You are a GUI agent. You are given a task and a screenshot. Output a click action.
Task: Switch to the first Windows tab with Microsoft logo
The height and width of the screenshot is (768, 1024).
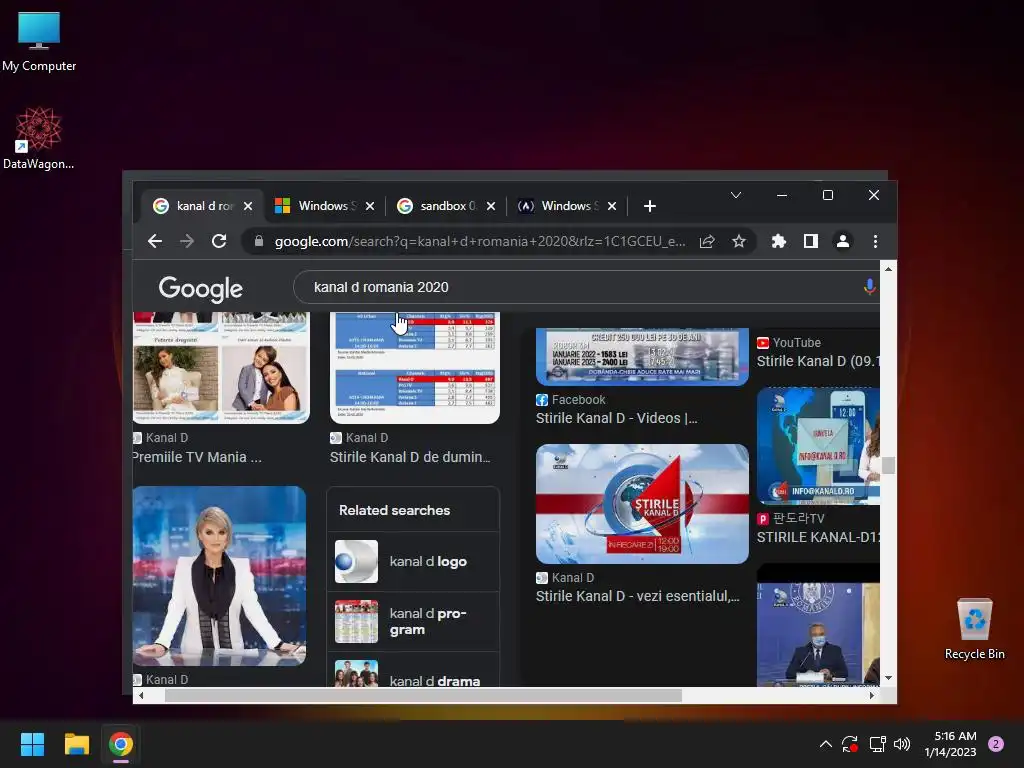(324, 206)
